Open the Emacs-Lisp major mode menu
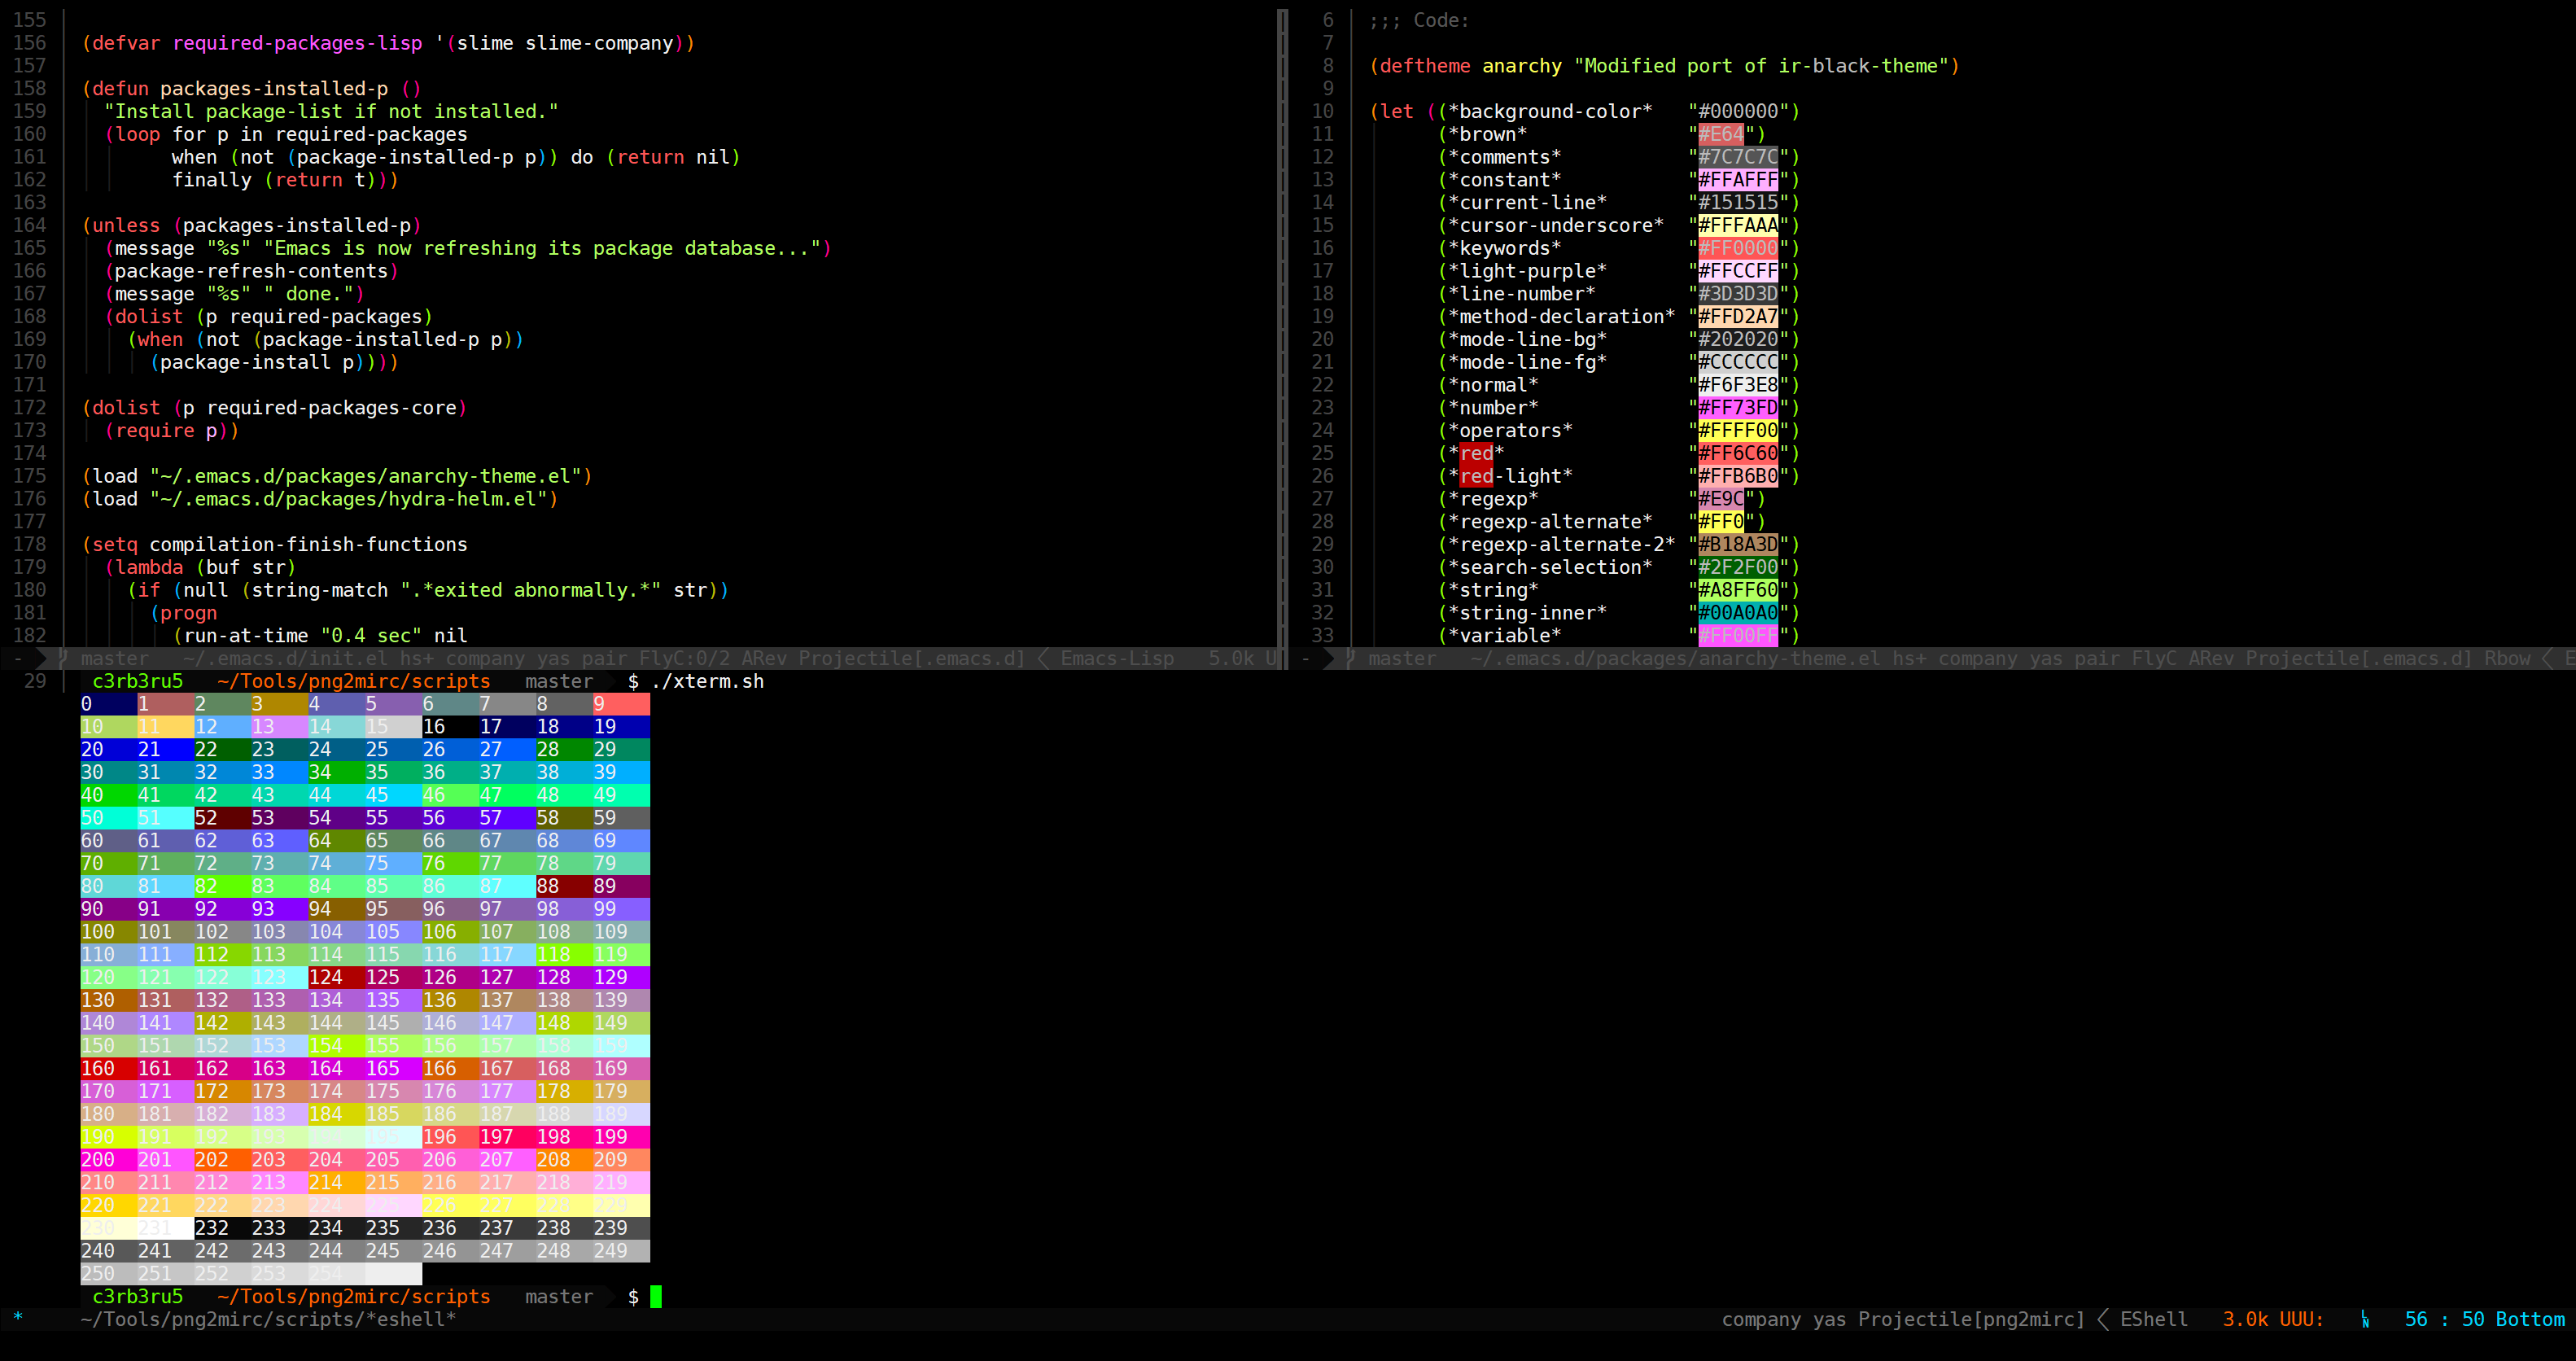The width and height of the screenshot is (2576, 1361). pos(1117,658)
